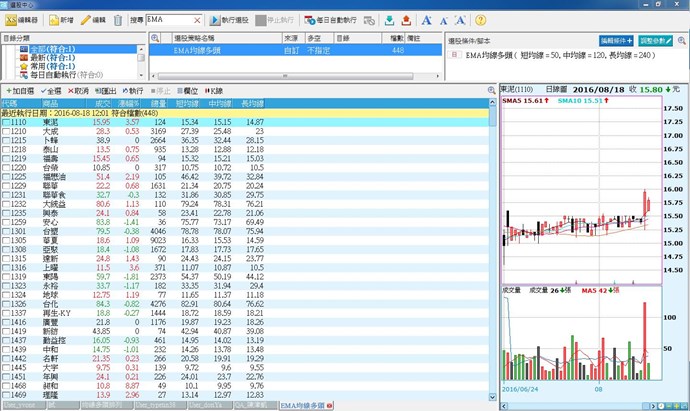Tick the checkbox for stock 1216 福壽
This screenshot has width=690, height=411.
(6, 158)
